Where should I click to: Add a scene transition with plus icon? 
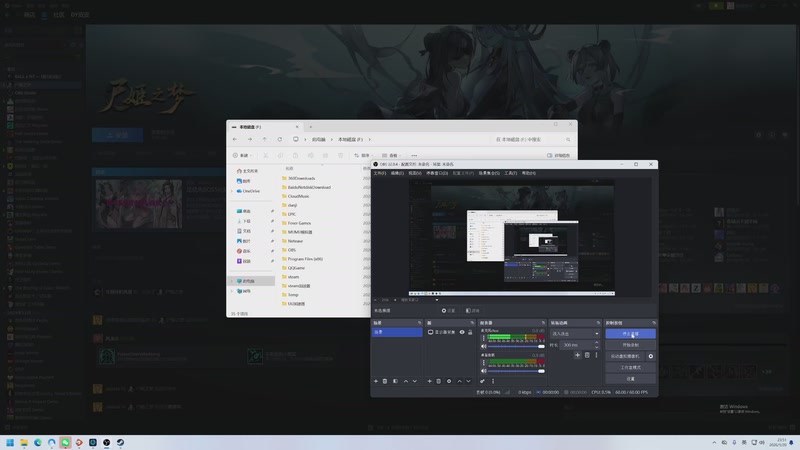coord(578,355)
